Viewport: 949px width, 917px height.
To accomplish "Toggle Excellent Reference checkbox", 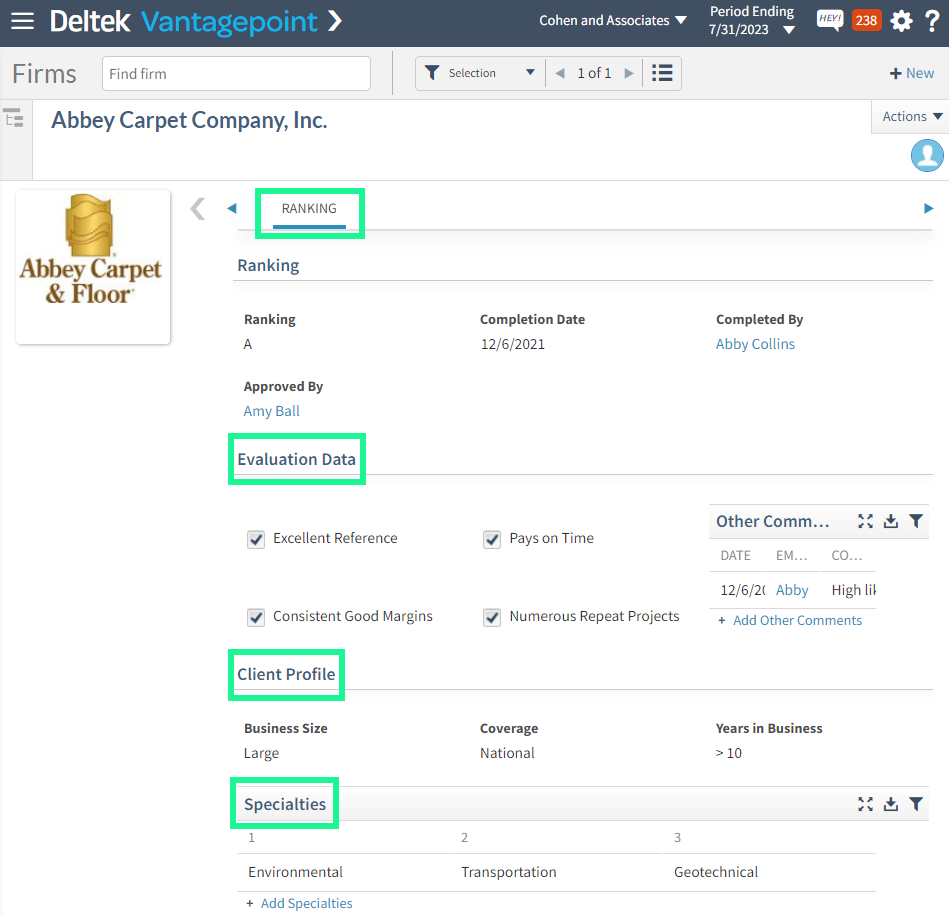I will point(256,539).
